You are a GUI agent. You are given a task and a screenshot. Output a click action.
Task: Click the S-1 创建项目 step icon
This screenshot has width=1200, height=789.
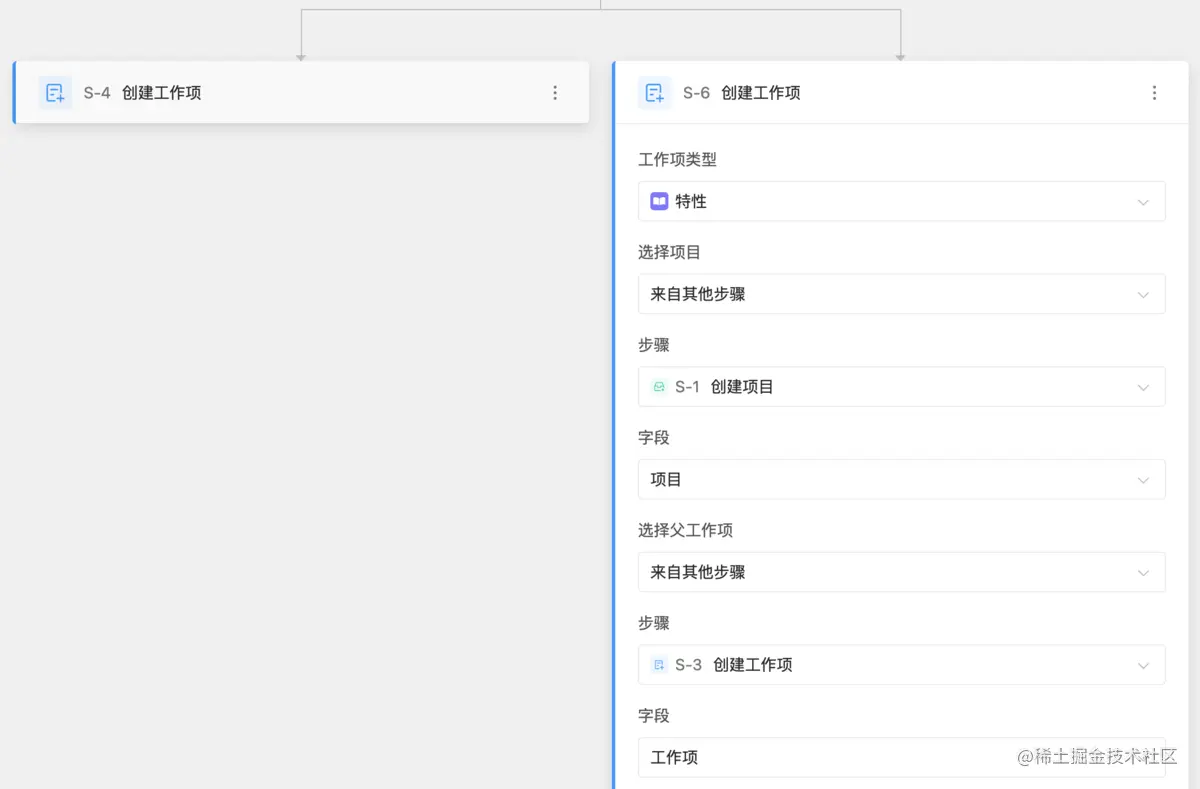click(659, 387)
